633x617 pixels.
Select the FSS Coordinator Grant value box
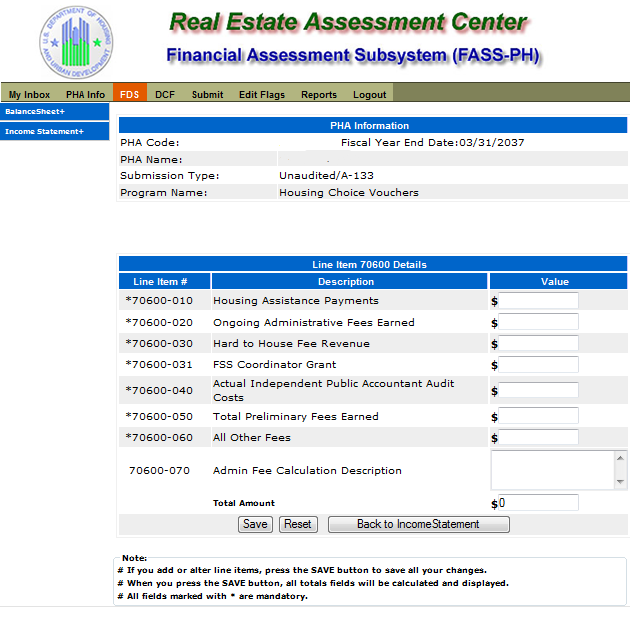coord(538,365)
